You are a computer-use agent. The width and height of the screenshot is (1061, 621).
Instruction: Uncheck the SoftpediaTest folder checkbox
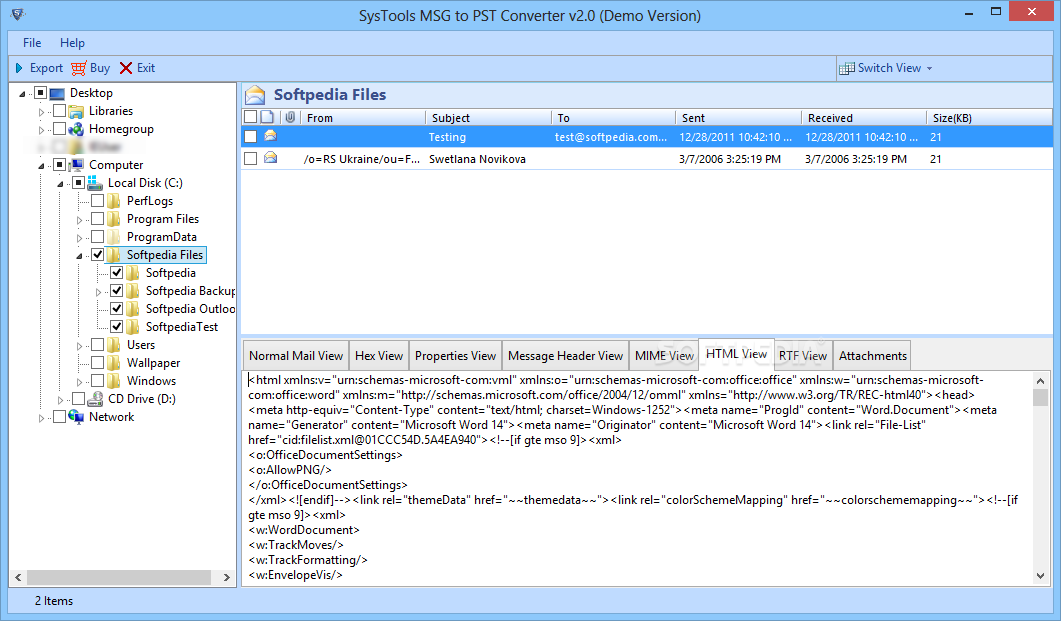point(116,327)
